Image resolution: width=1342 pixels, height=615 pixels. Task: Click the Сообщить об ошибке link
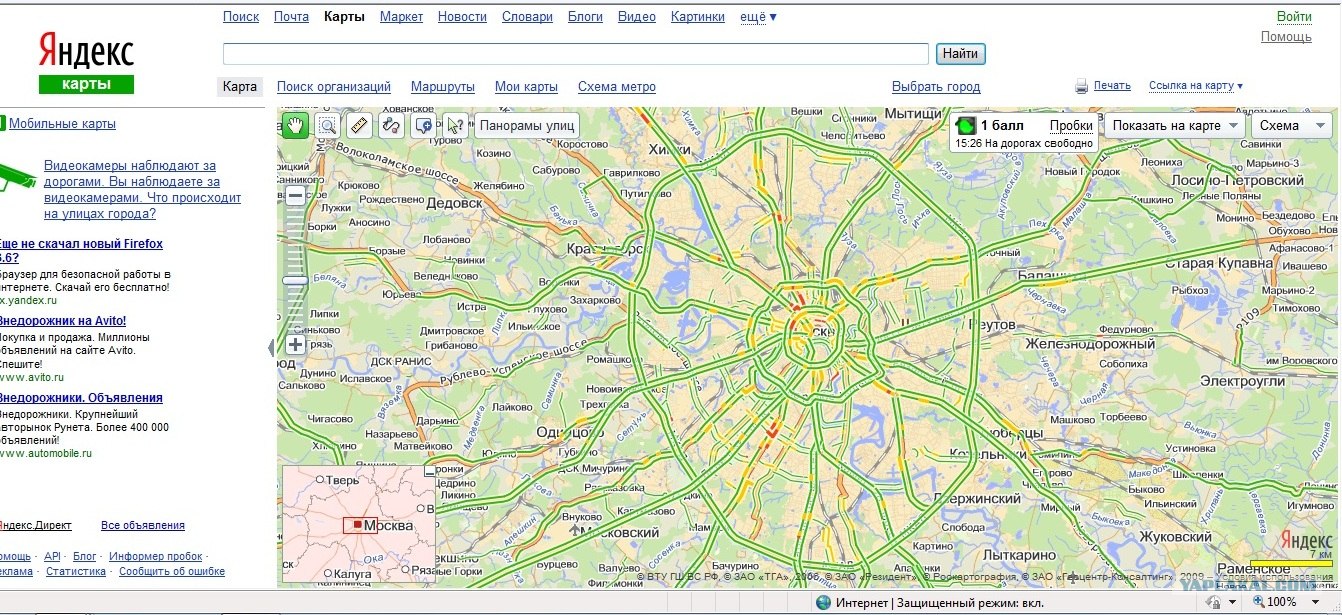[172, 572]
